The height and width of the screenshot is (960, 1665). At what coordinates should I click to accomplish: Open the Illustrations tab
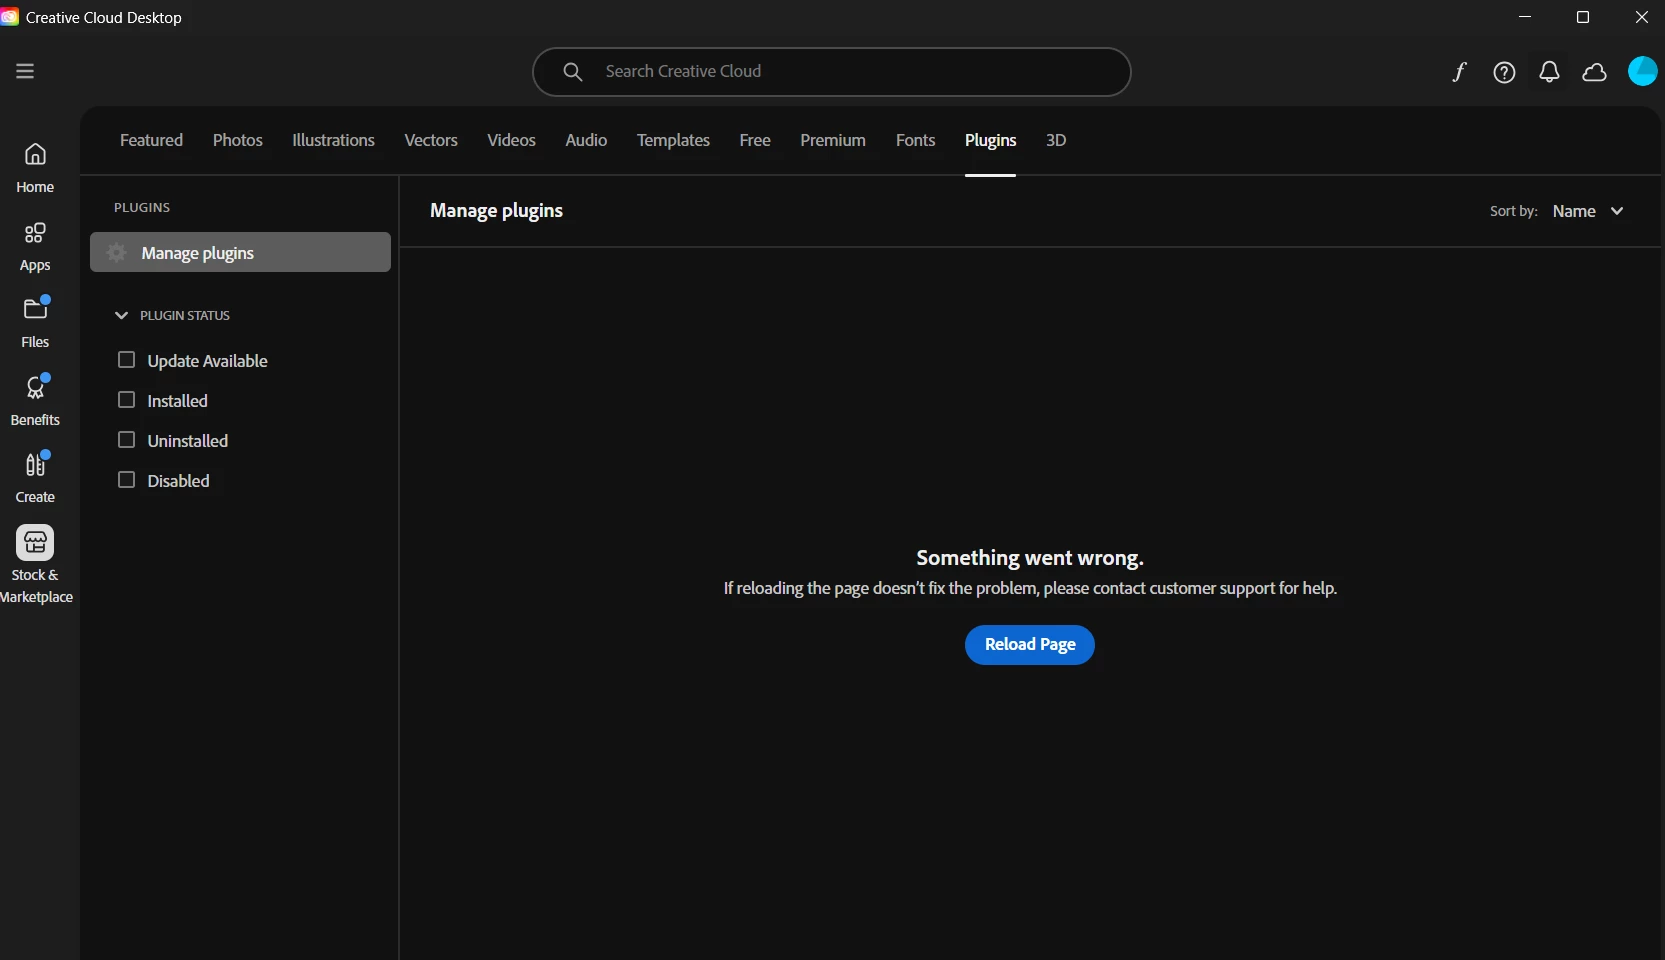click(x=333, y=140)
